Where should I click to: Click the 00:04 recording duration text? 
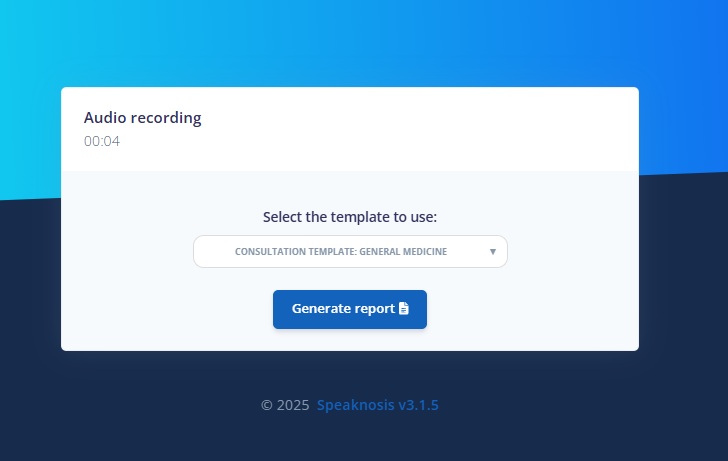(x=102, y=141)
